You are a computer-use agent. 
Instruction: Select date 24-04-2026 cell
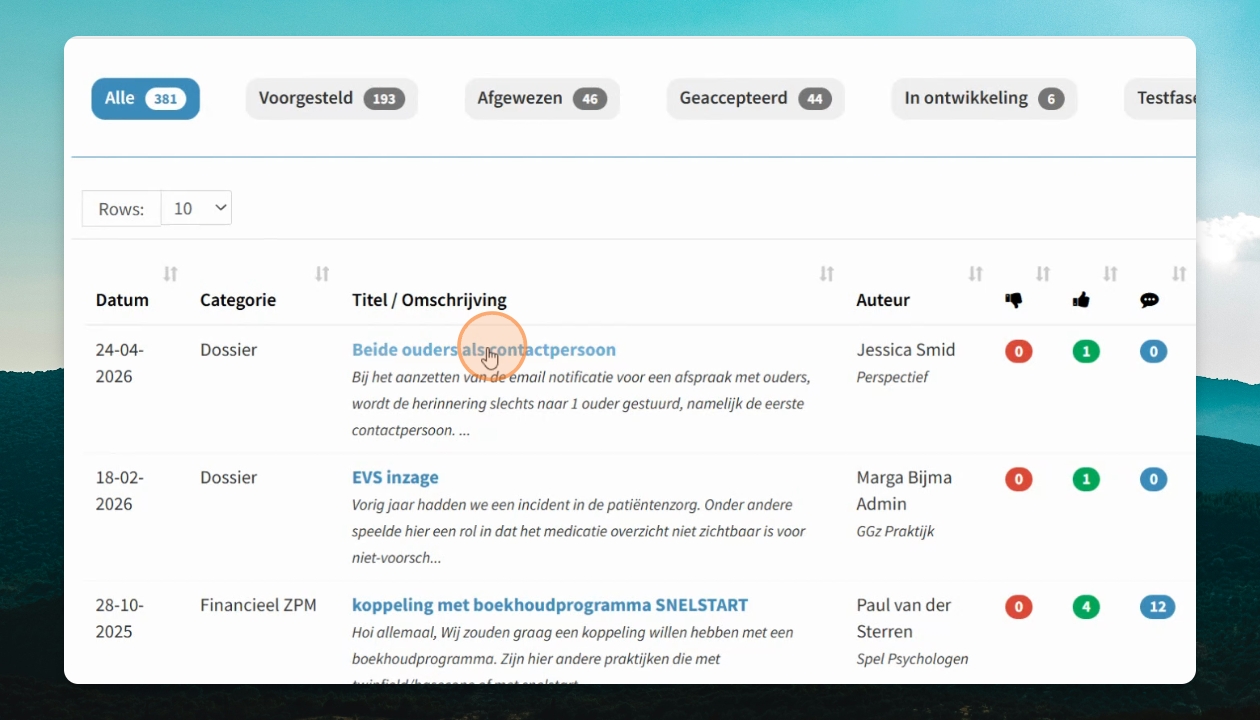(120, 363)
